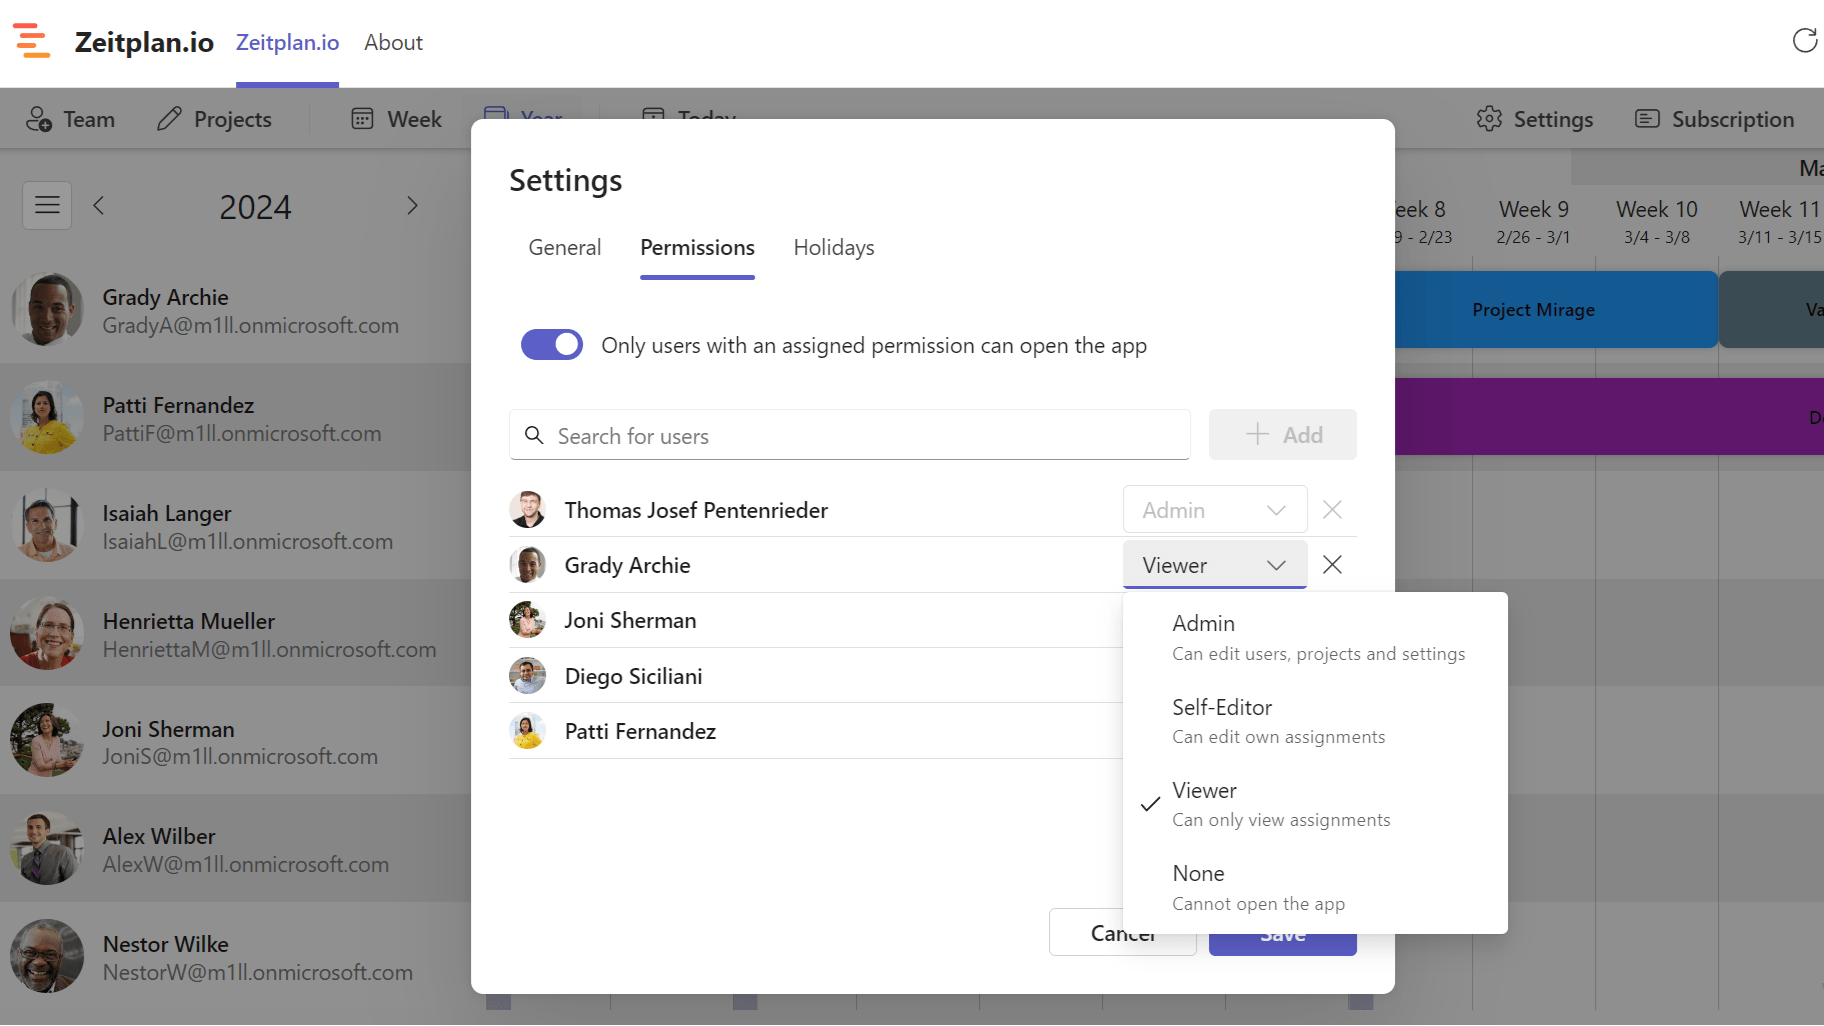This screenshot has width=1824, height=1026.
Task: Click the Zeitplan.io hamburger logo icon
Action: [31, 42]
